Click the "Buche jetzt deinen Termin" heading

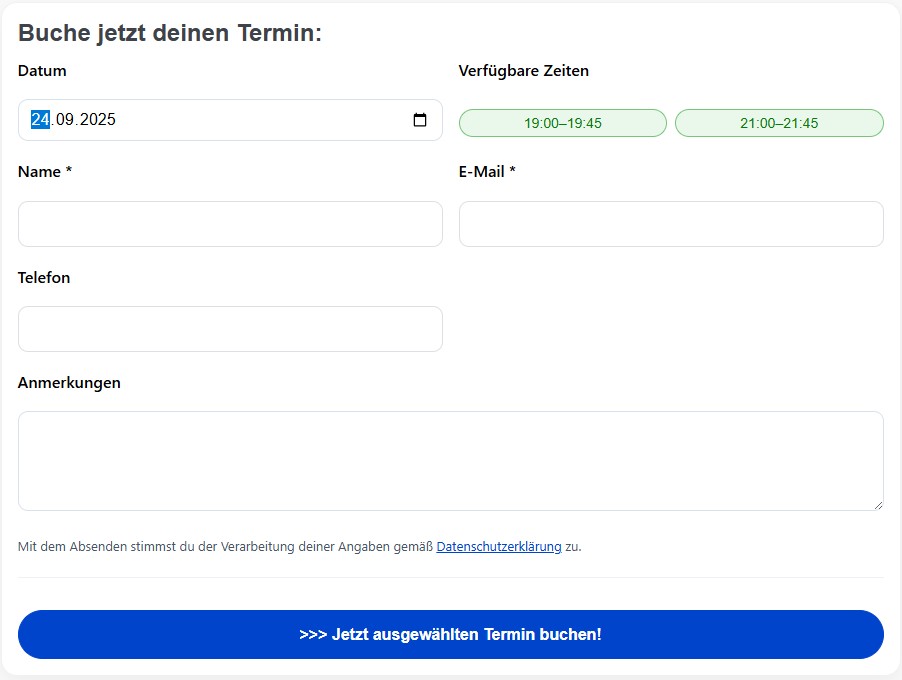point(170,33)
